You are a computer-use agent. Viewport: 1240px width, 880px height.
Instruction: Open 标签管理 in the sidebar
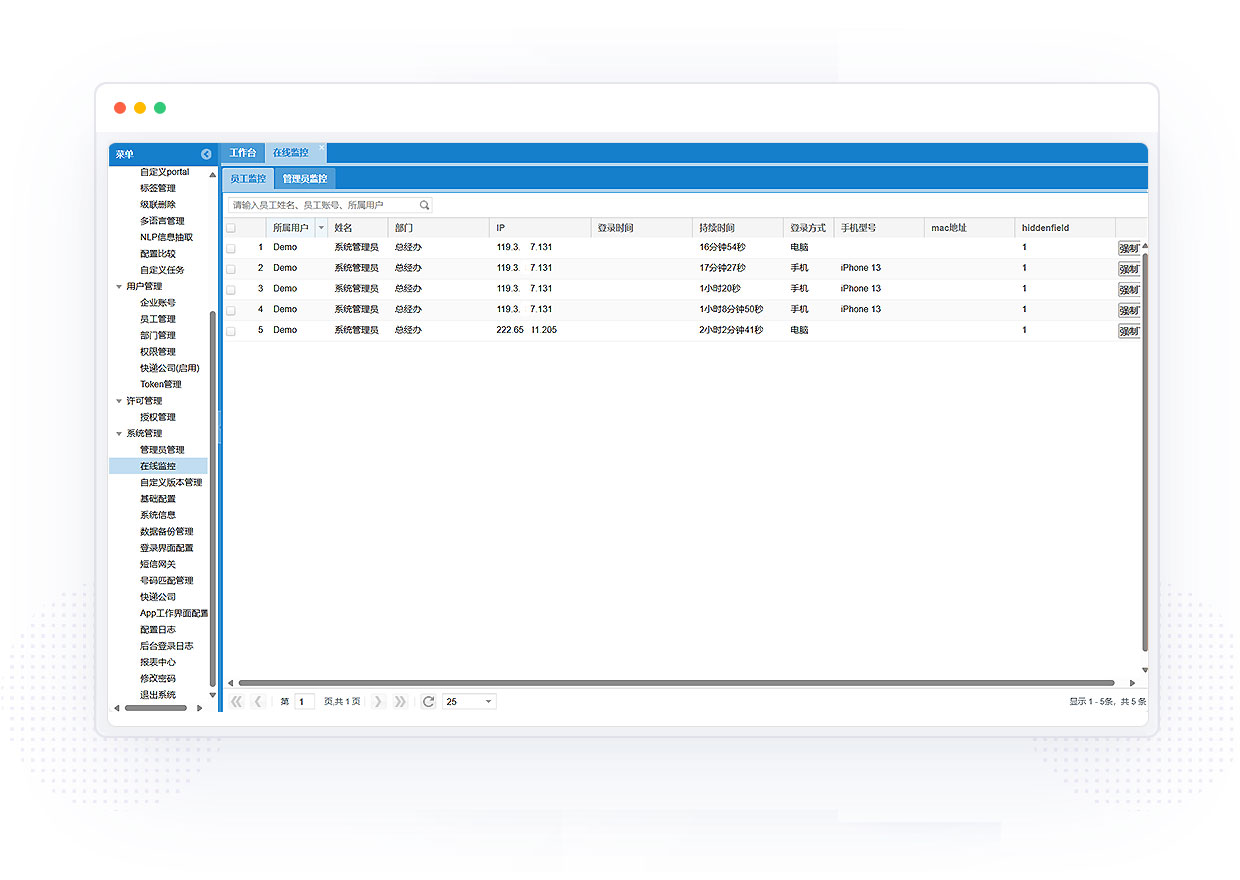pos(158,188)
